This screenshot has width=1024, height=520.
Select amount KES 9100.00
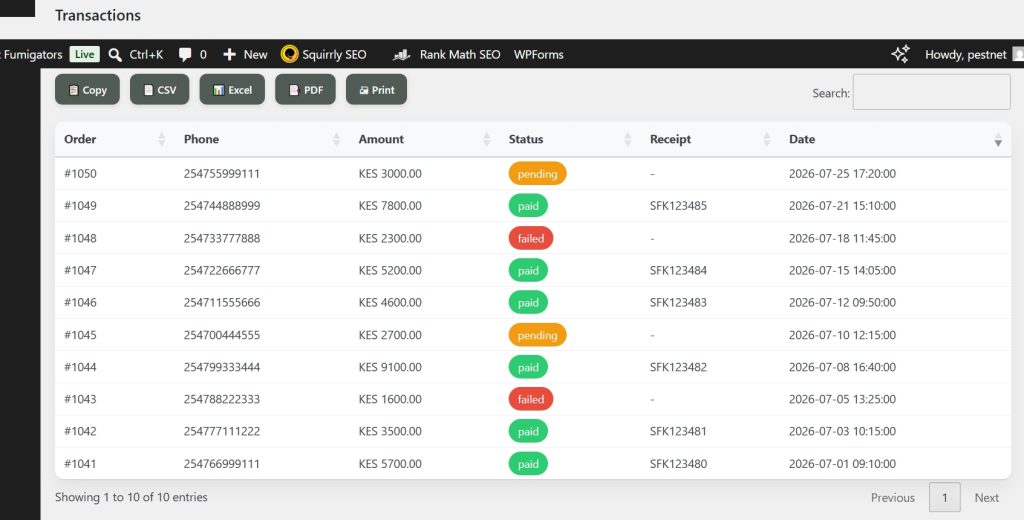390,367
